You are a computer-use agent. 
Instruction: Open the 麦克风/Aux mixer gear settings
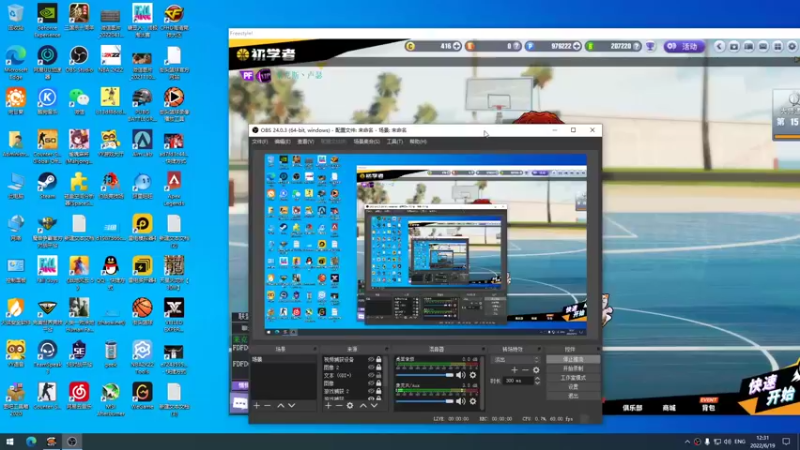pos(472,401)
